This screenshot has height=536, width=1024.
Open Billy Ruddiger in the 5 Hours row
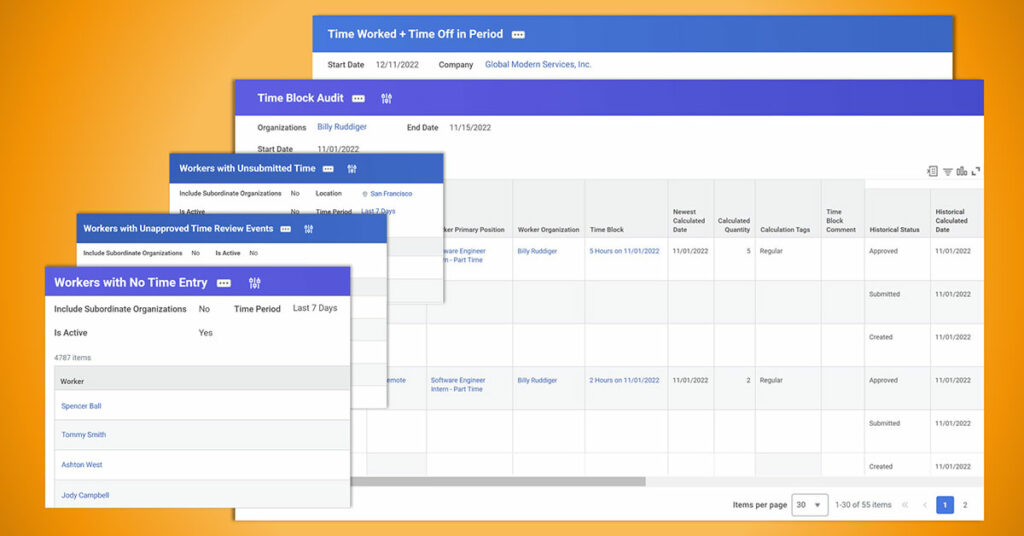pos(537,251)
